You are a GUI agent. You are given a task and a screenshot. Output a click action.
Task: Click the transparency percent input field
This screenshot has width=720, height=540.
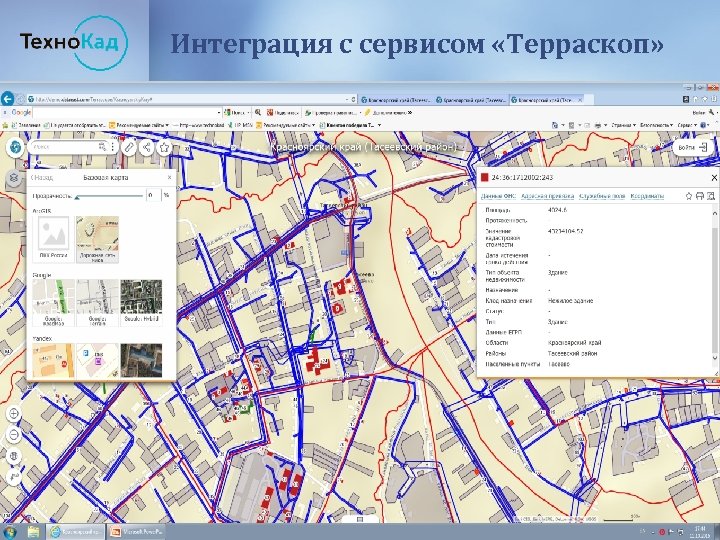[x=154, y=195]
